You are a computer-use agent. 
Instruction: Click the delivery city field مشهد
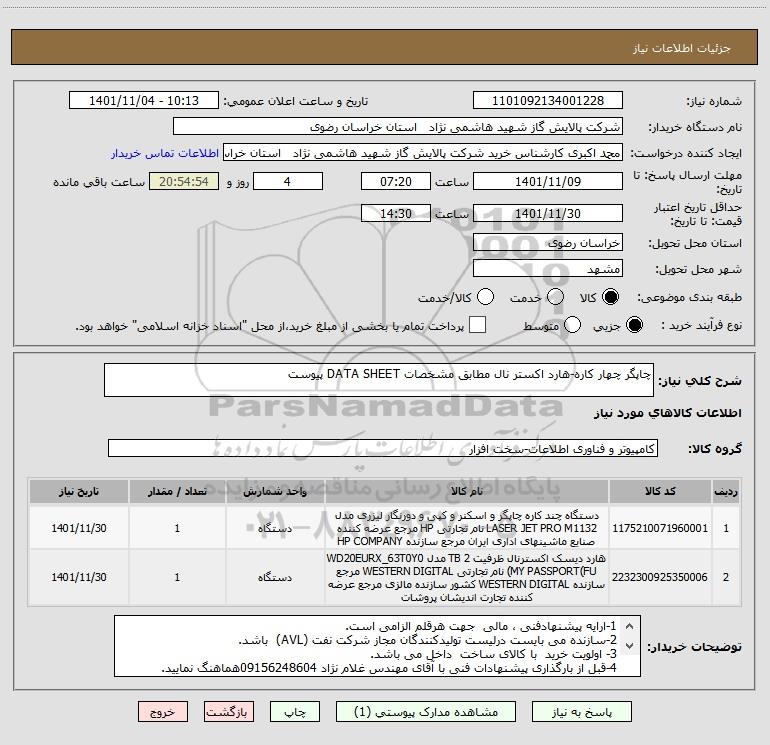point(548,268)
